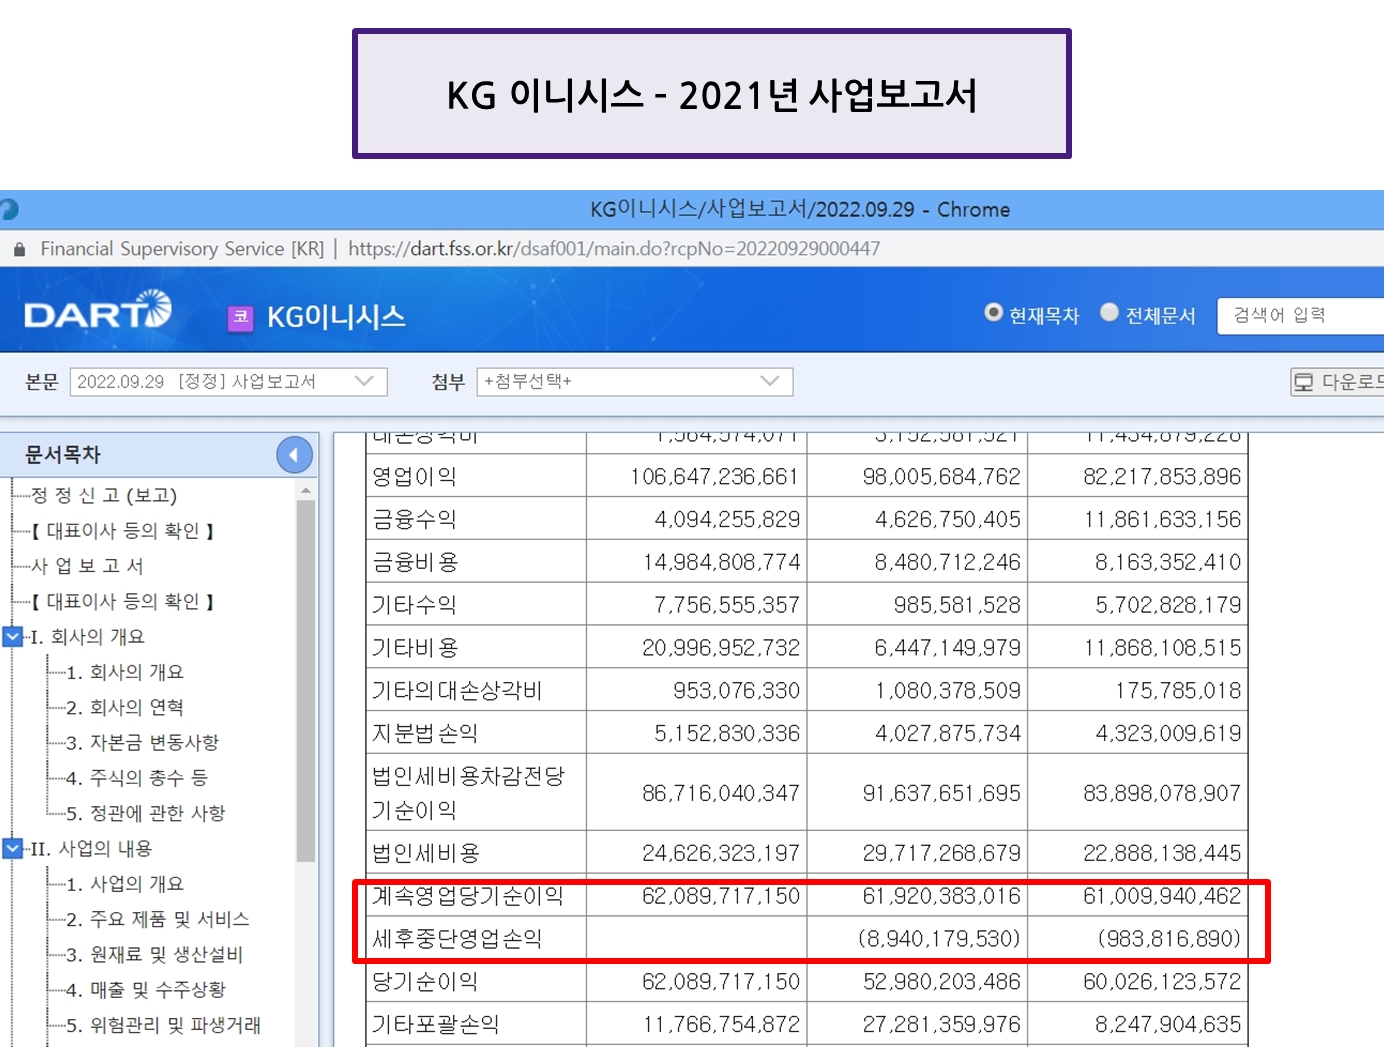Click the 금융수익 row label
Image resolution: width=1384 pixels, height=1058 pixels.
[414, 520]
